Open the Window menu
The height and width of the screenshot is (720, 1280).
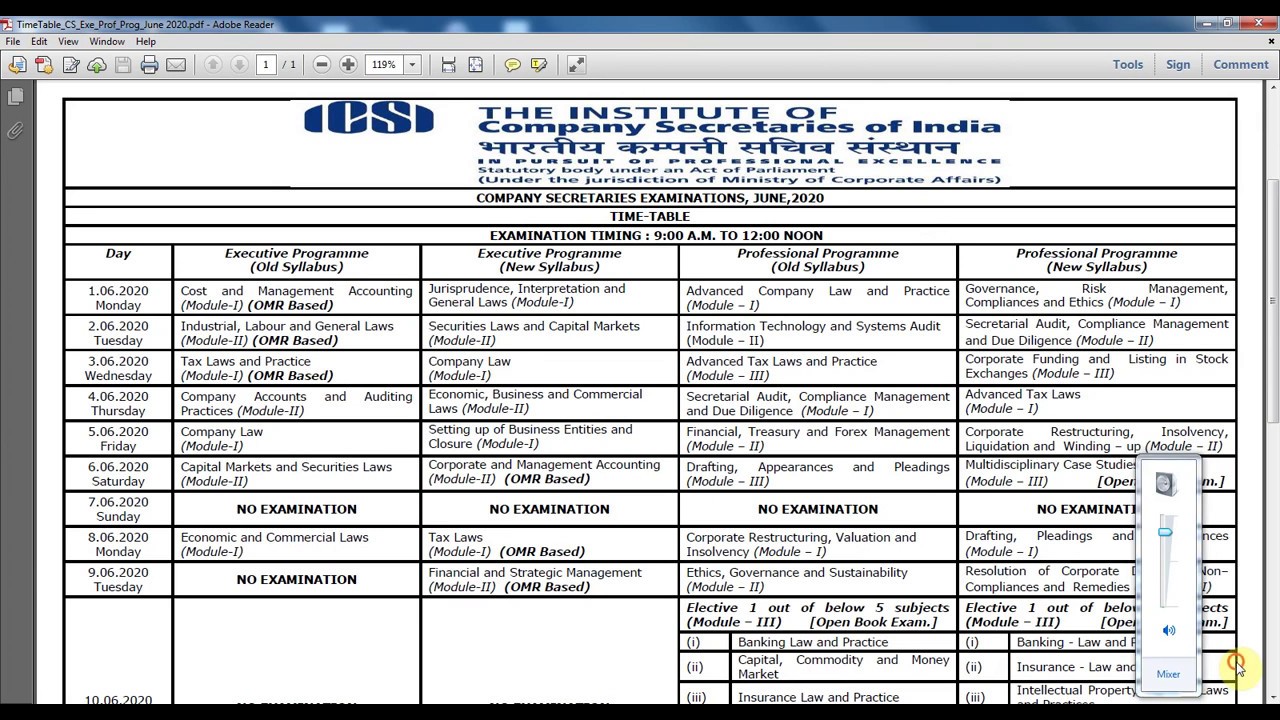(x=107, y=42)
